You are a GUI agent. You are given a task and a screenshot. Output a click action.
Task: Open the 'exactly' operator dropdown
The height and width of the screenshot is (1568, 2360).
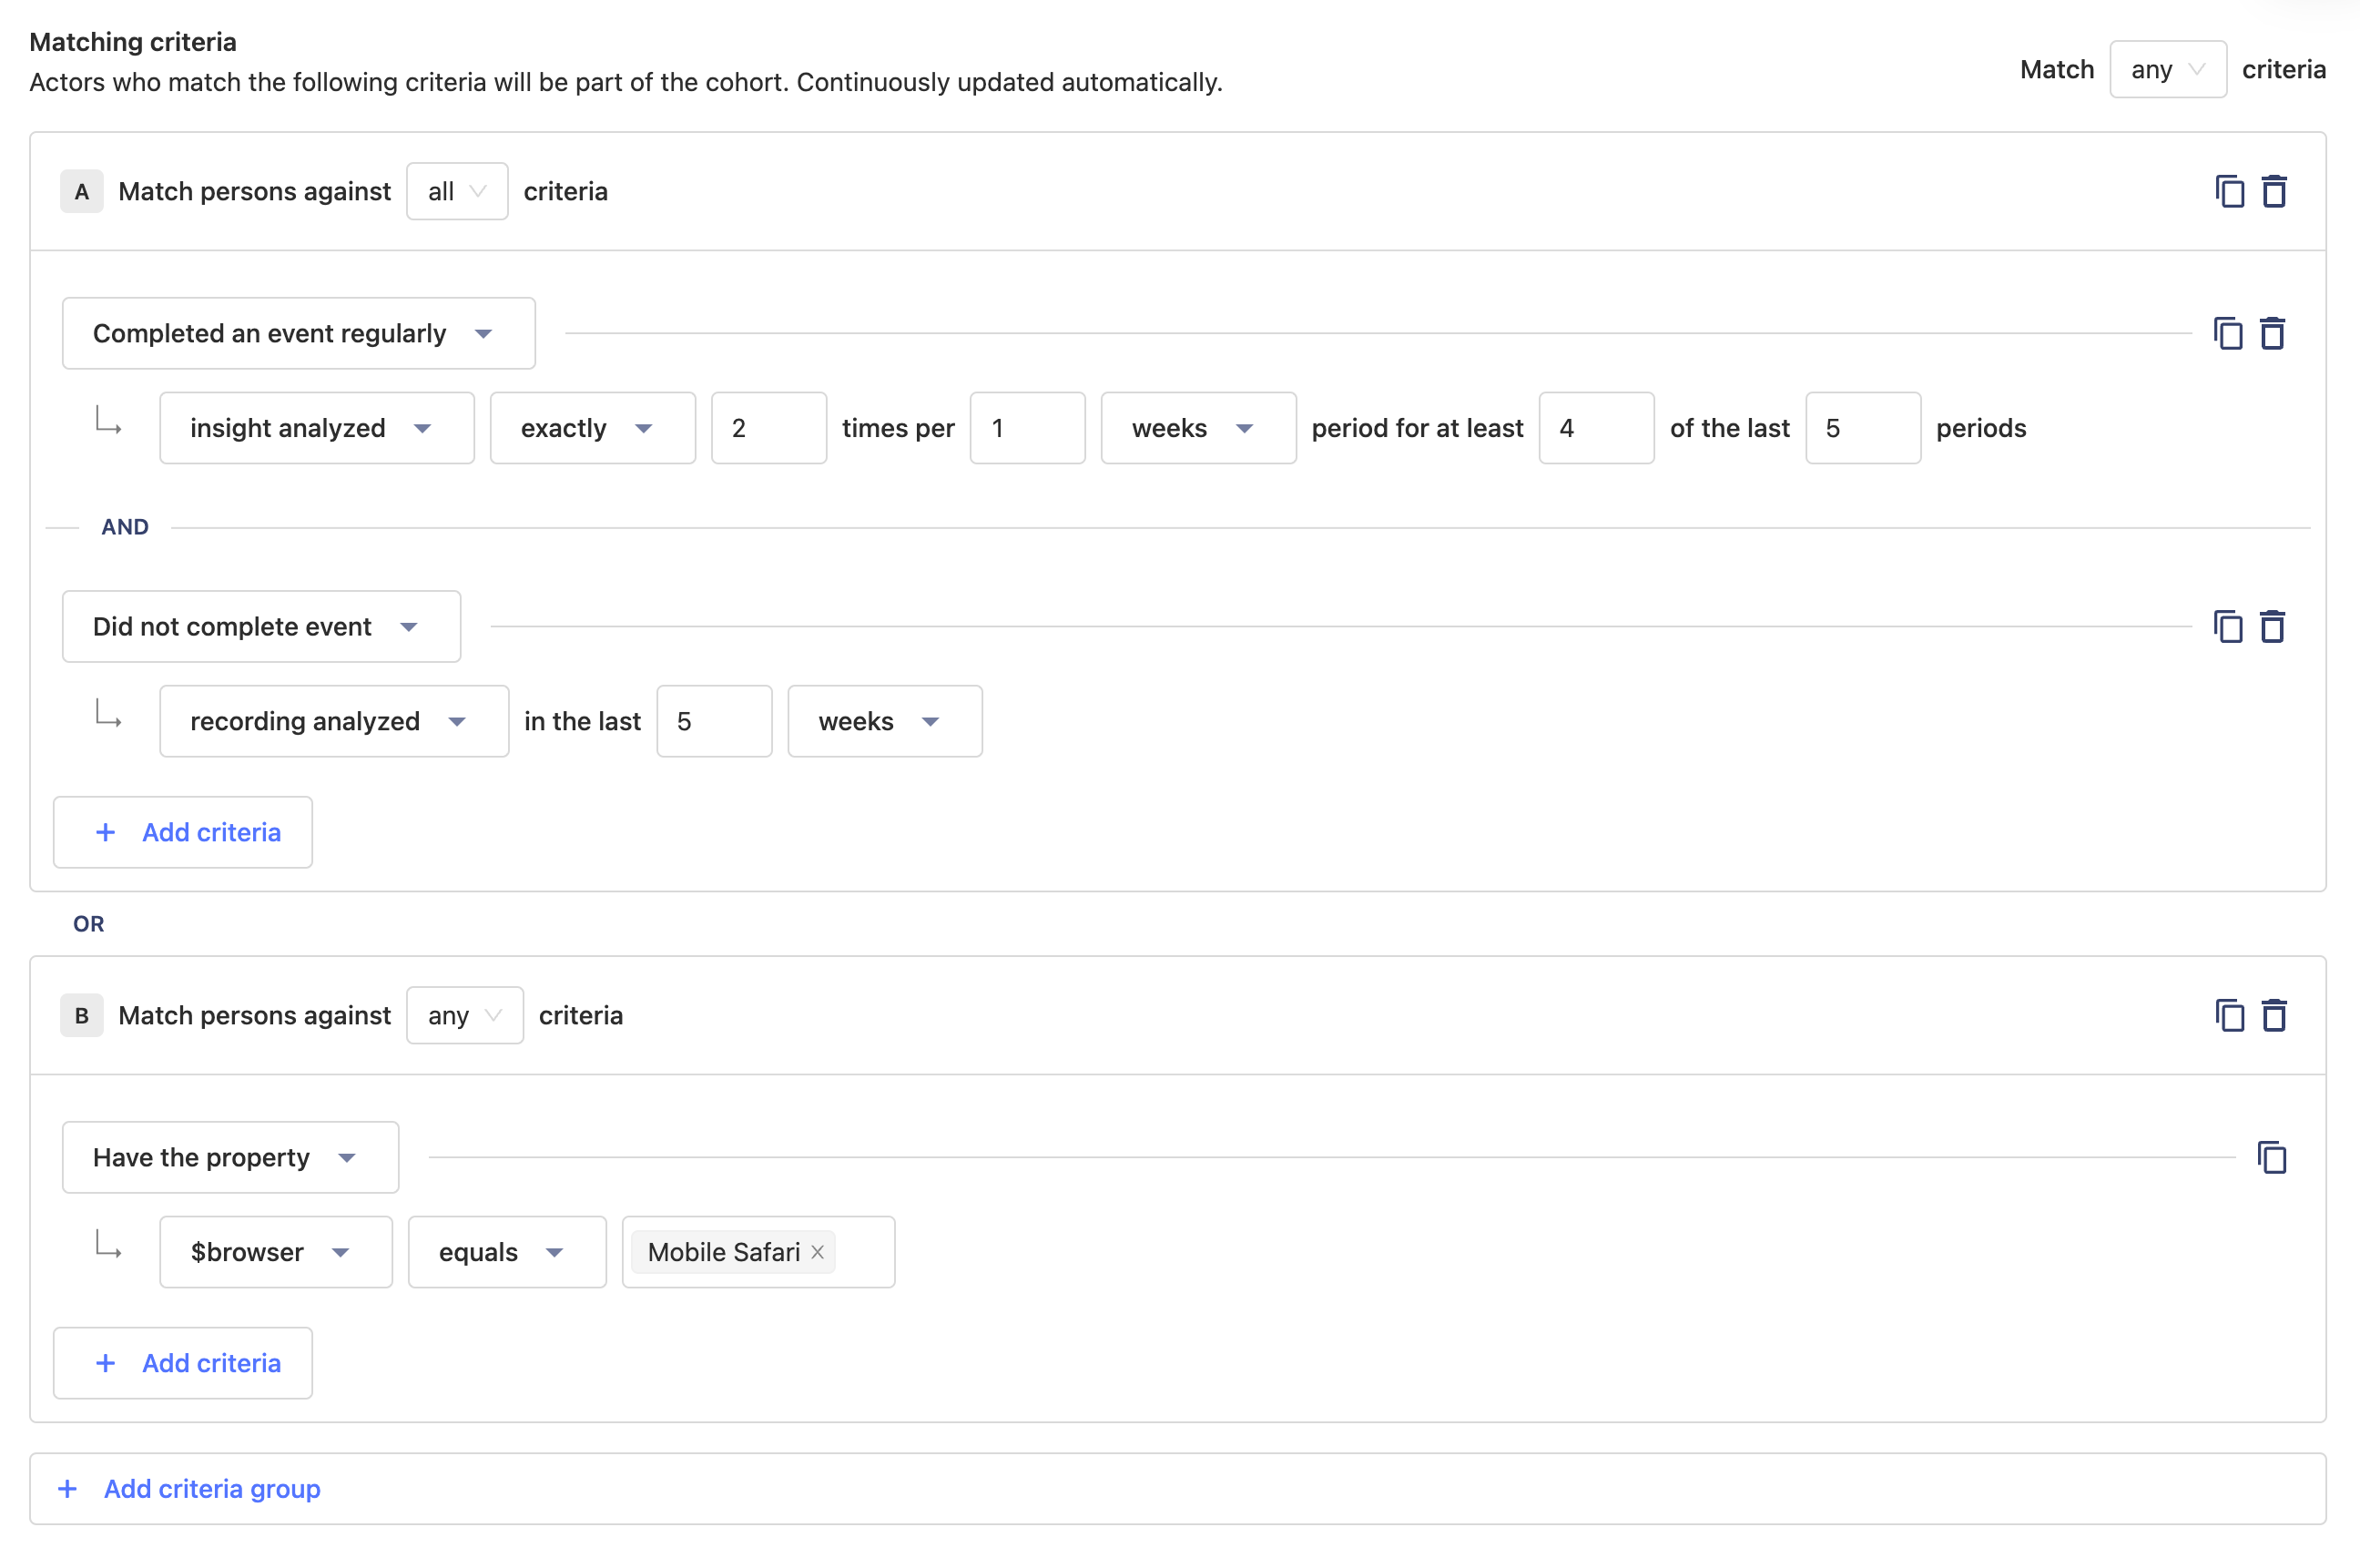592,428
